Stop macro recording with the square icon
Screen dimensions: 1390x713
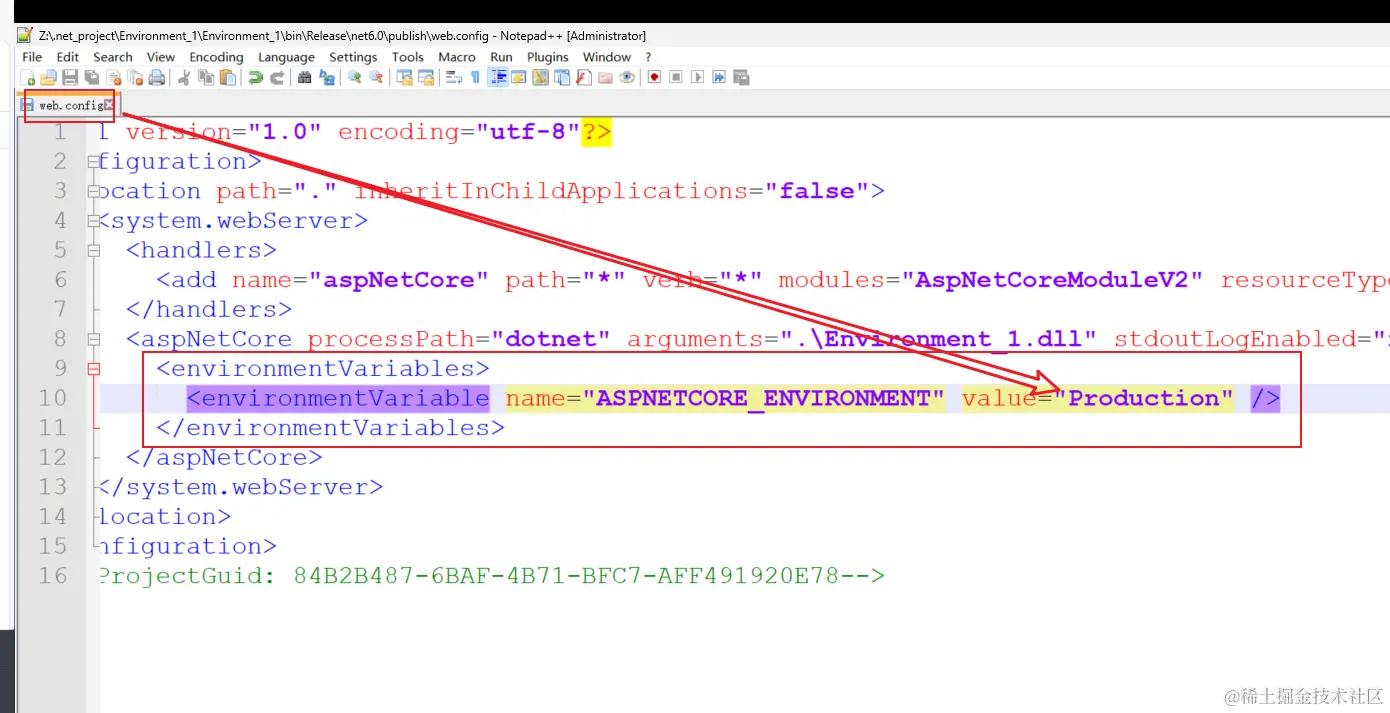tap(676, 77)
